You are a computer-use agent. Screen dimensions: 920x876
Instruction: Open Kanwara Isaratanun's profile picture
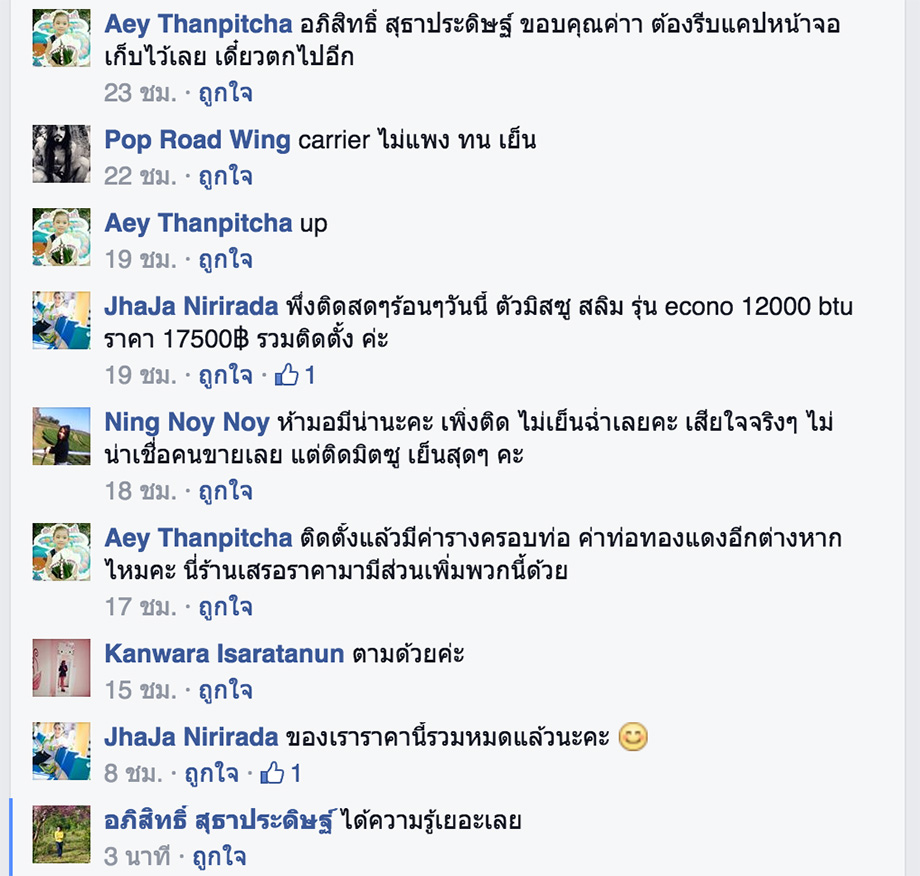[x=62, y=668]
